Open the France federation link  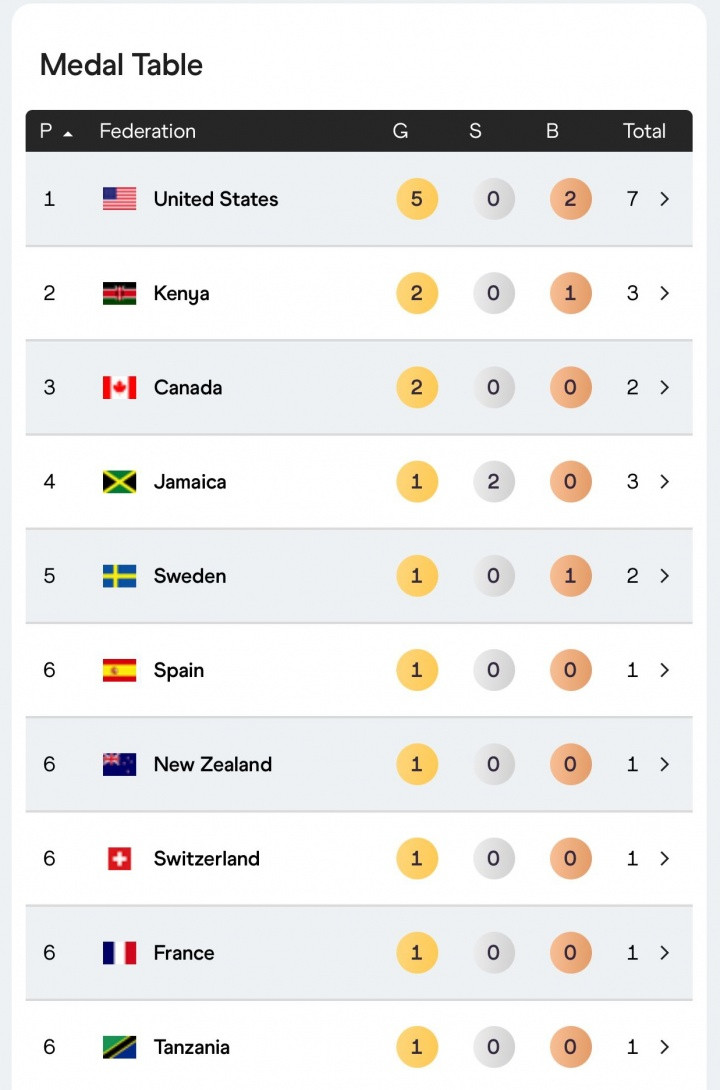[184, 953]
